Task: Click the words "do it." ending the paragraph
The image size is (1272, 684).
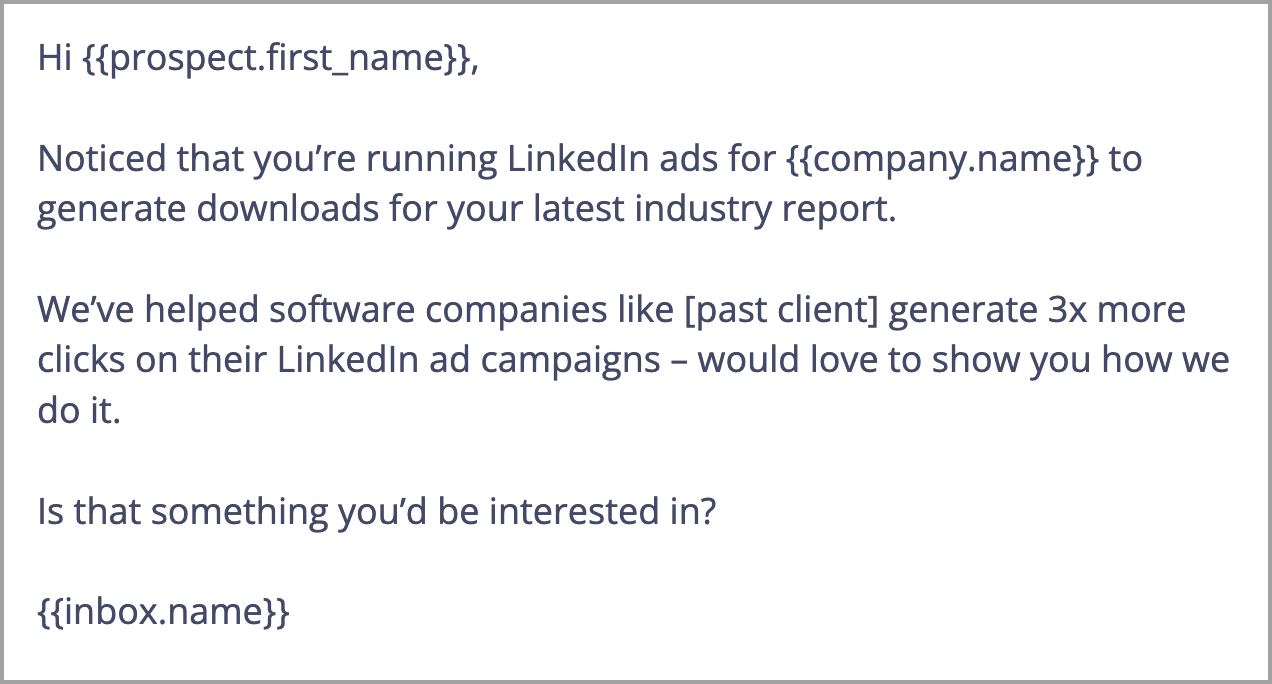Action: coord(78,411)
